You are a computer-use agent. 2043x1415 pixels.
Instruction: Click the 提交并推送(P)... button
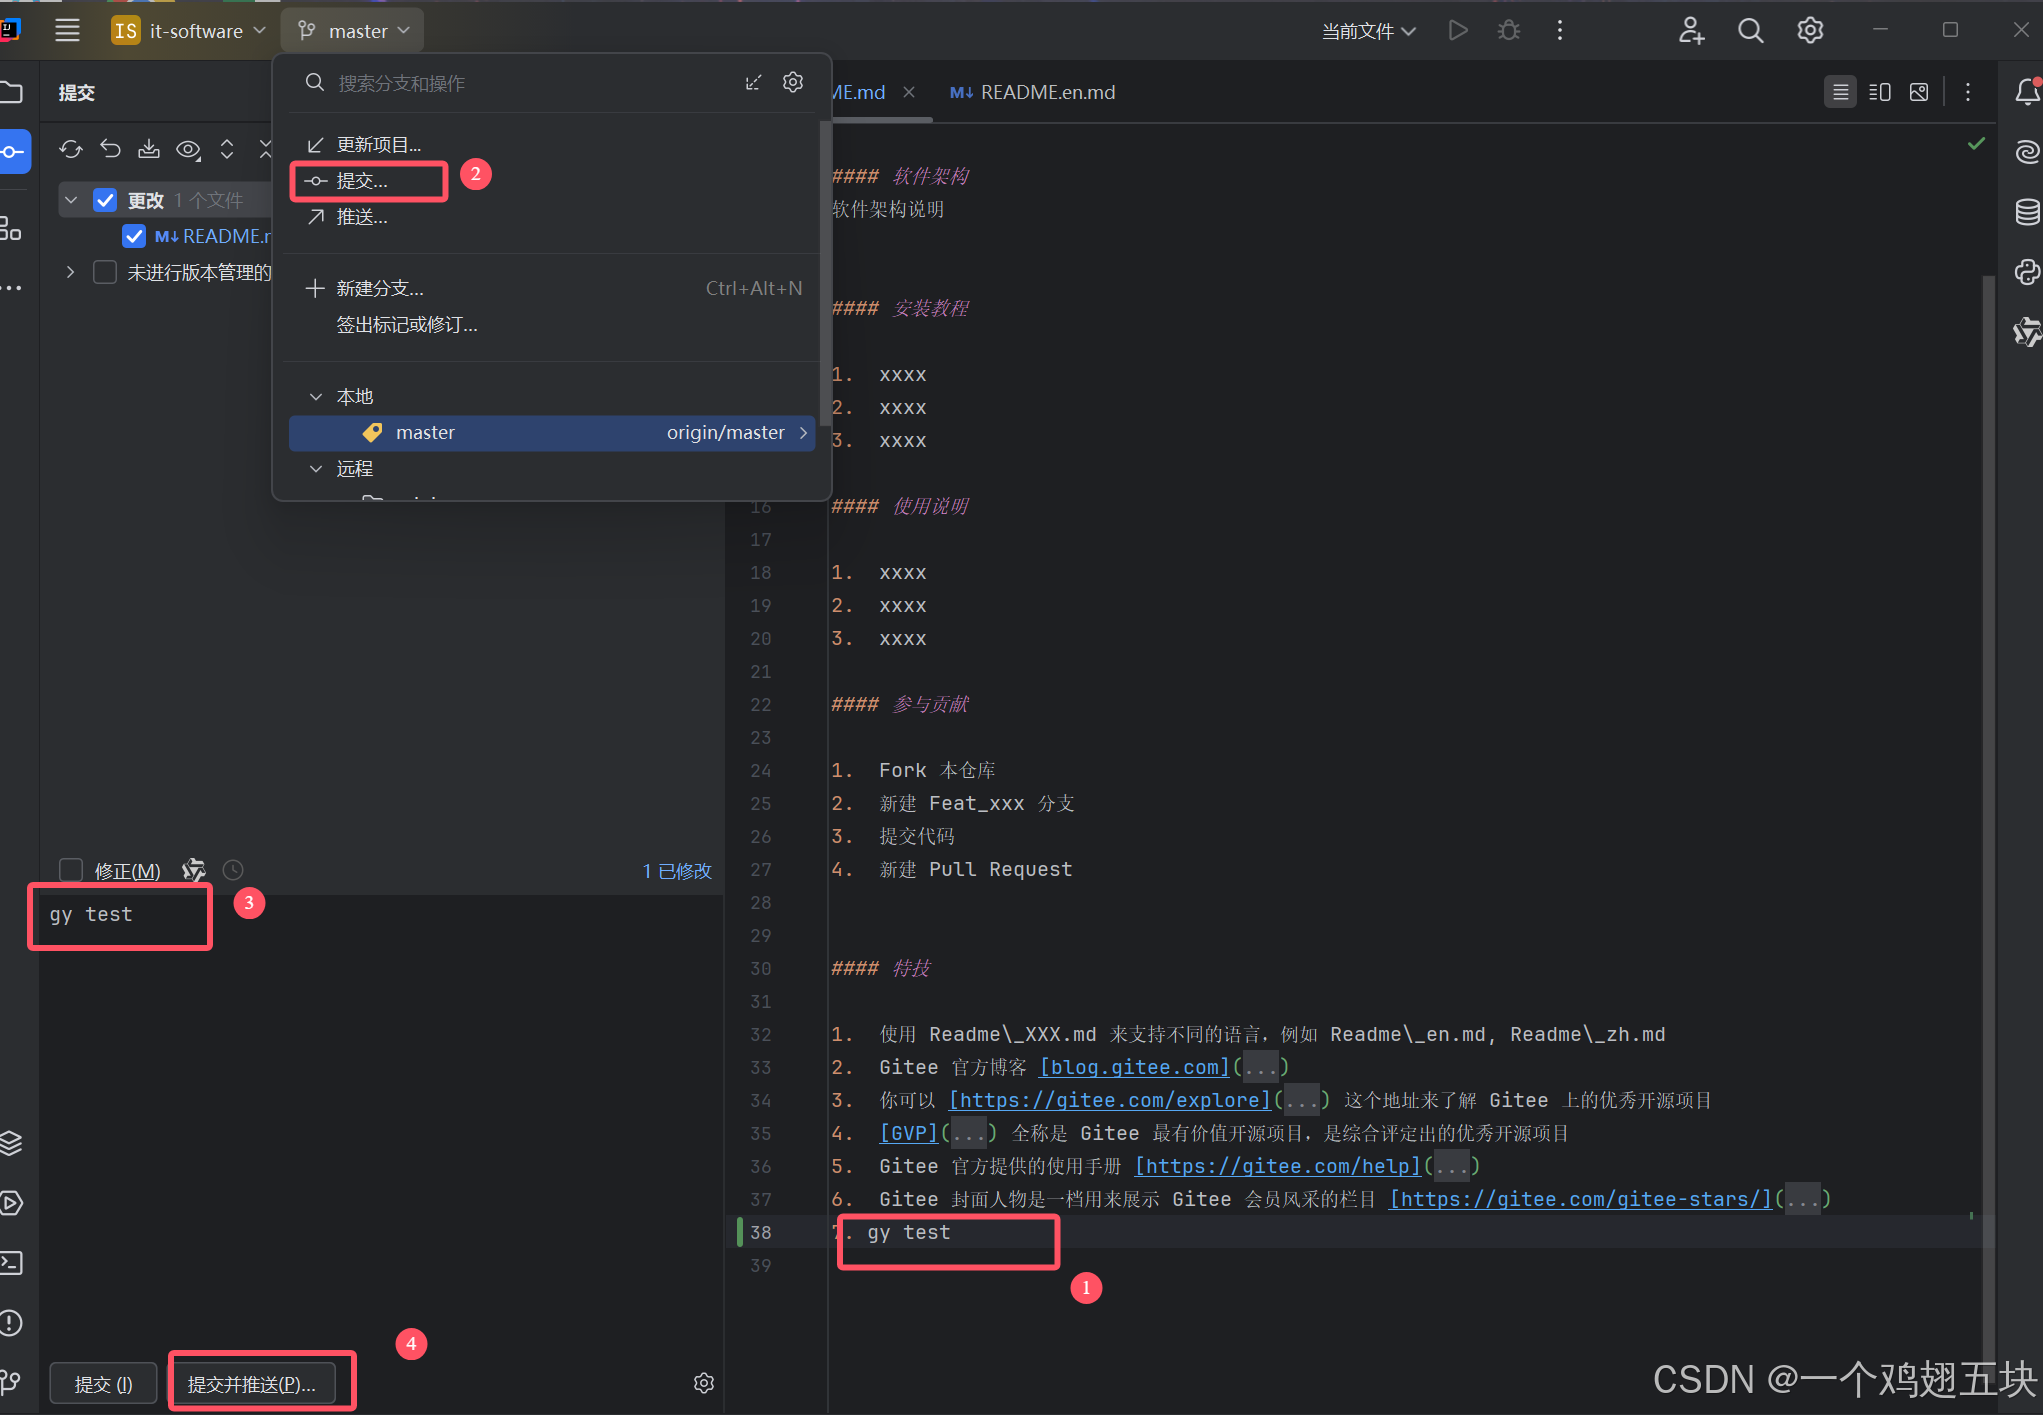[x=252, y=1384]
